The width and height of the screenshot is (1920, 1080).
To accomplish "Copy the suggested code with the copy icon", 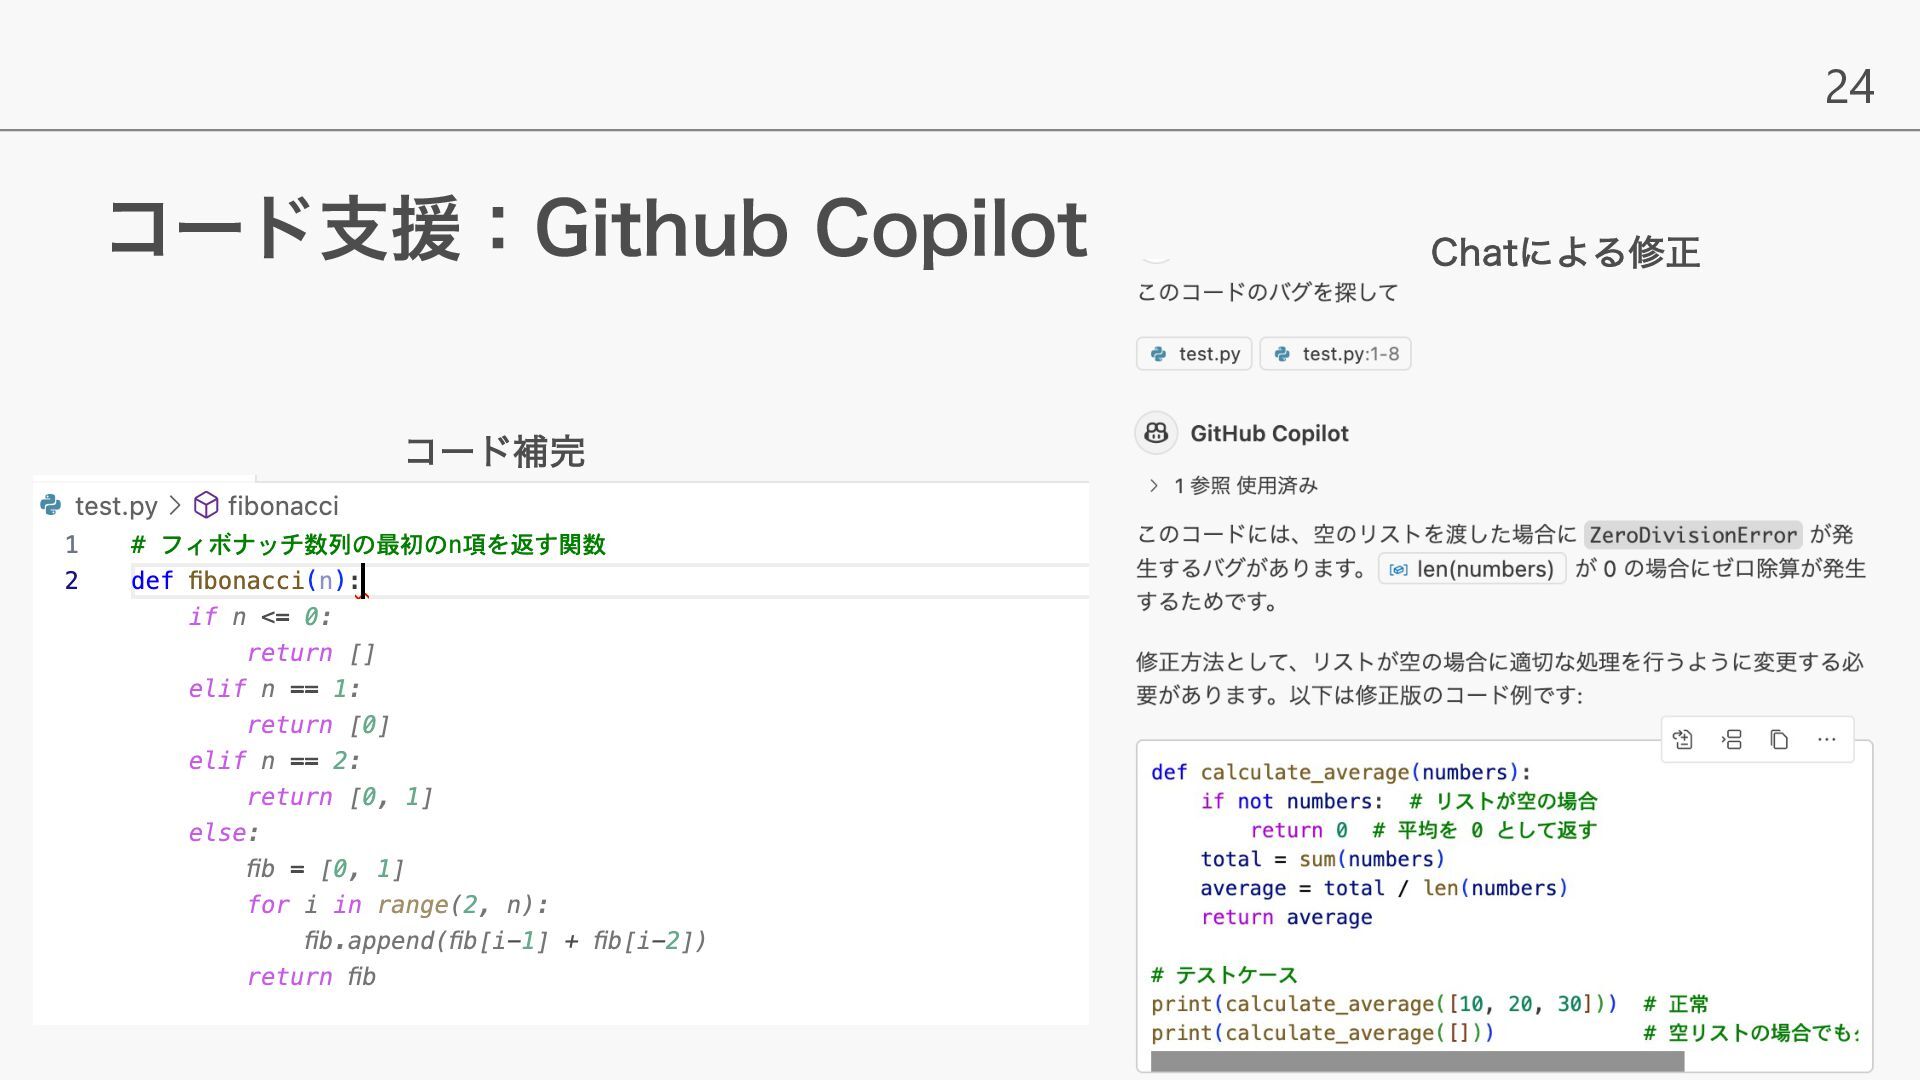I will [1779, 740].
